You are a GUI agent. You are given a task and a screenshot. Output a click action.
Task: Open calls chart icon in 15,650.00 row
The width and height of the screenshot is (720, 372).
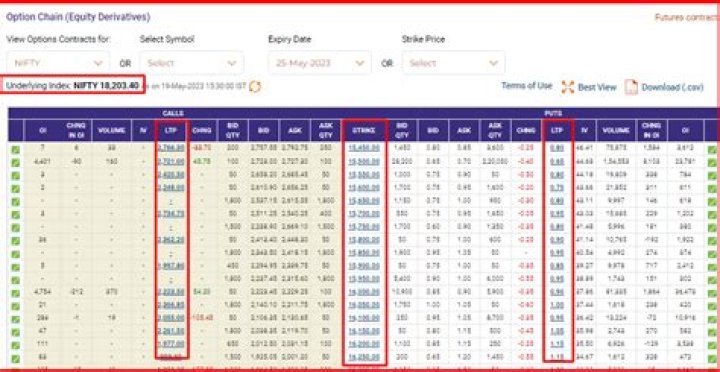click(x=16, y=202)
